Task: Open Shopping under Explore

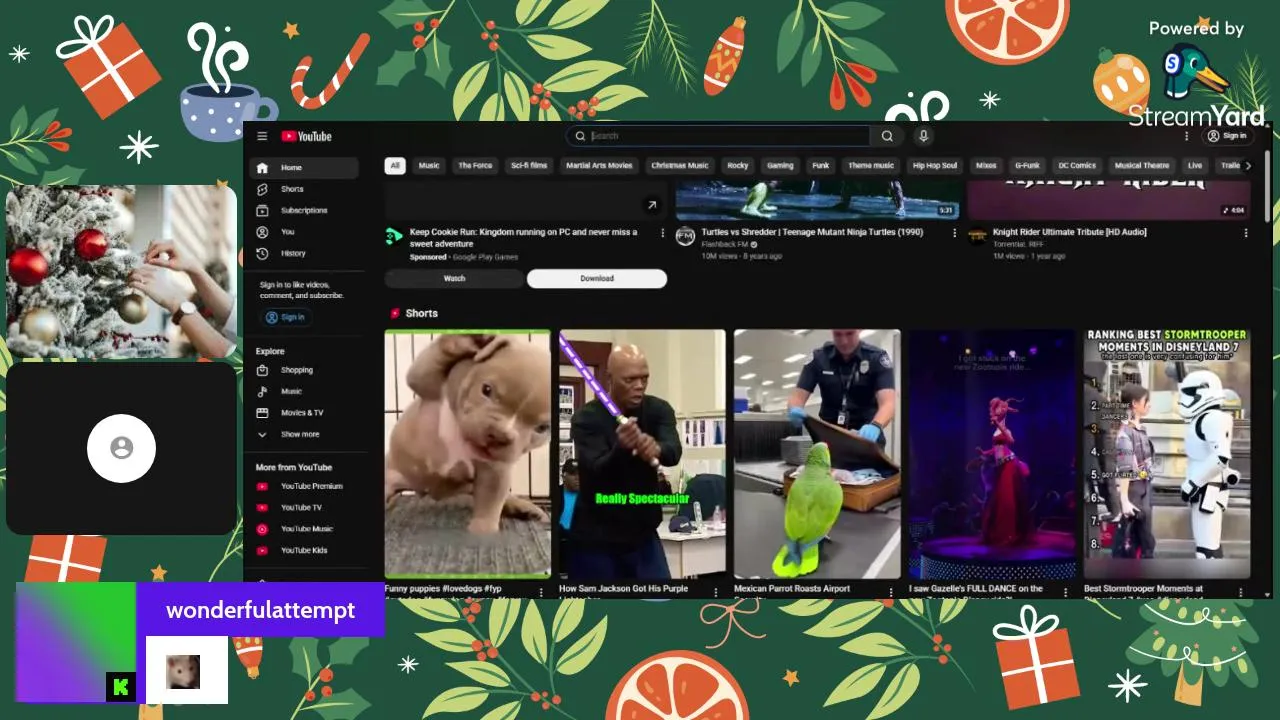Action: click(304, 370)
